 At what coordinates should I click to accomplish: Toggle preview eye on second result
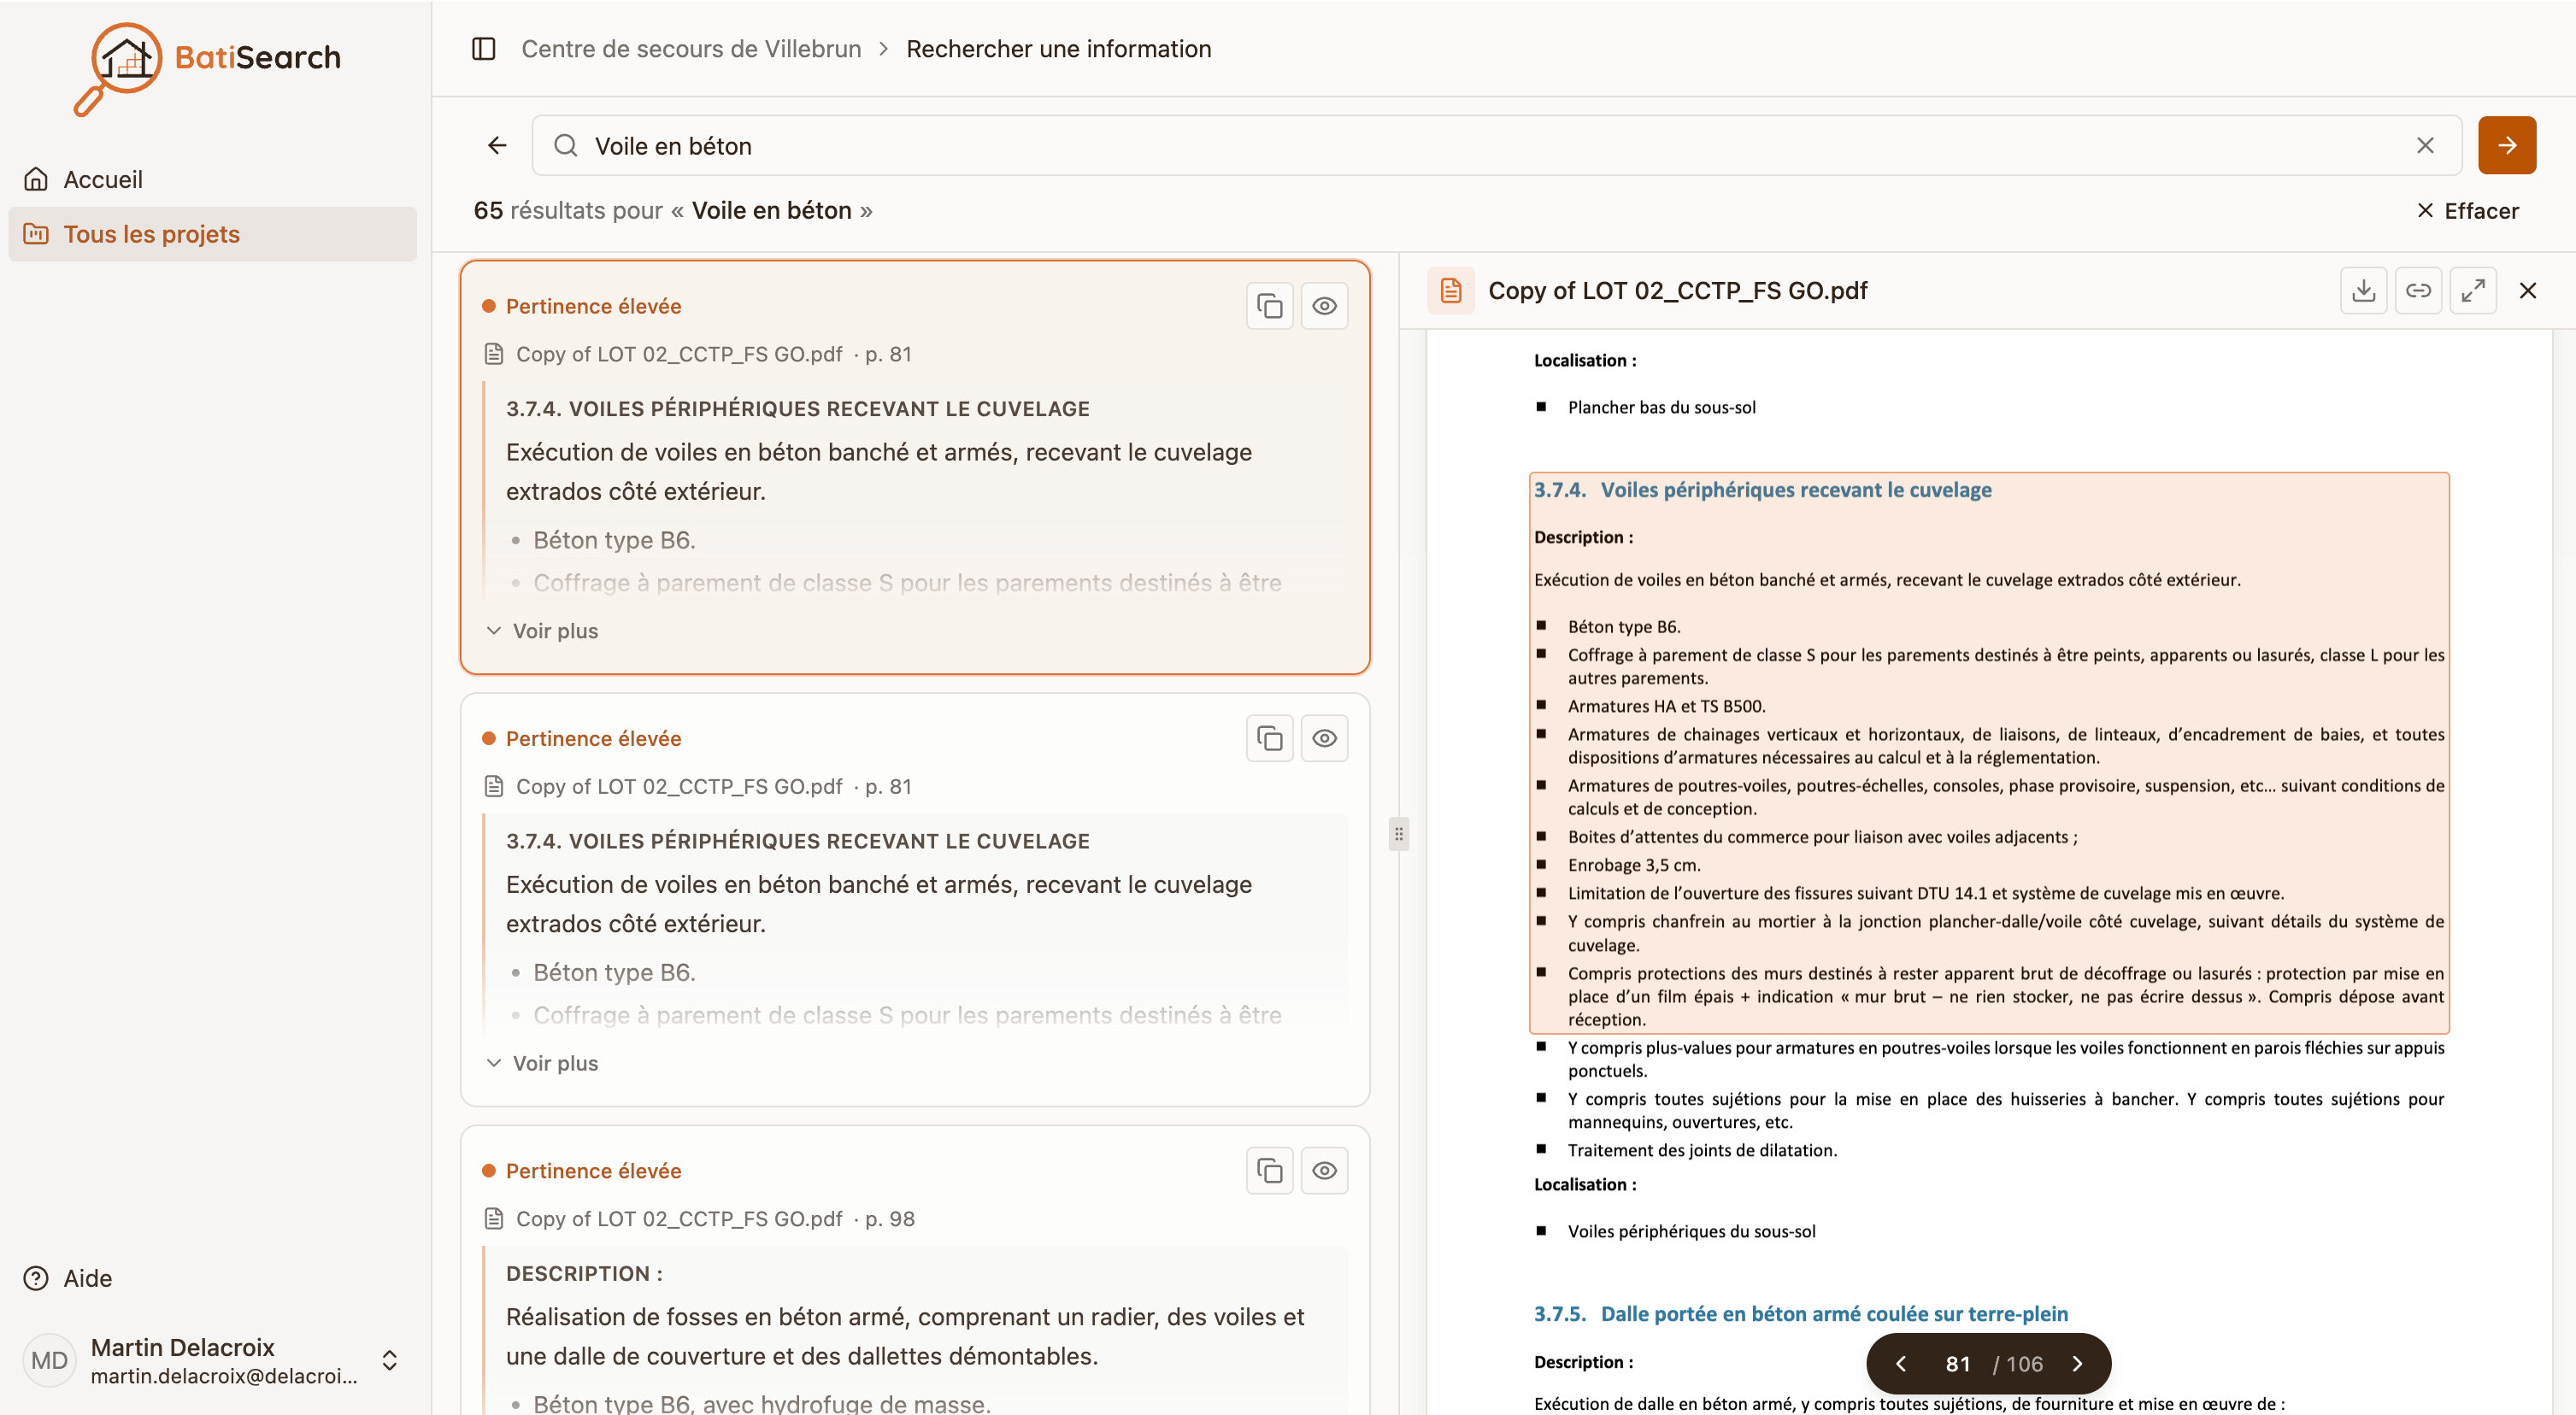(x=1324, y=739)
